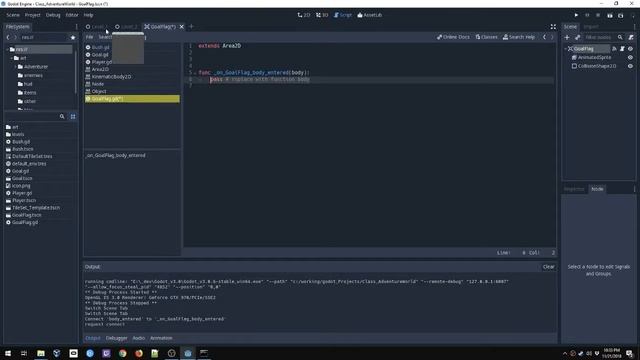640x360 pixels.
Task: Switch to the 2D workspace
Action: [304, 15]
